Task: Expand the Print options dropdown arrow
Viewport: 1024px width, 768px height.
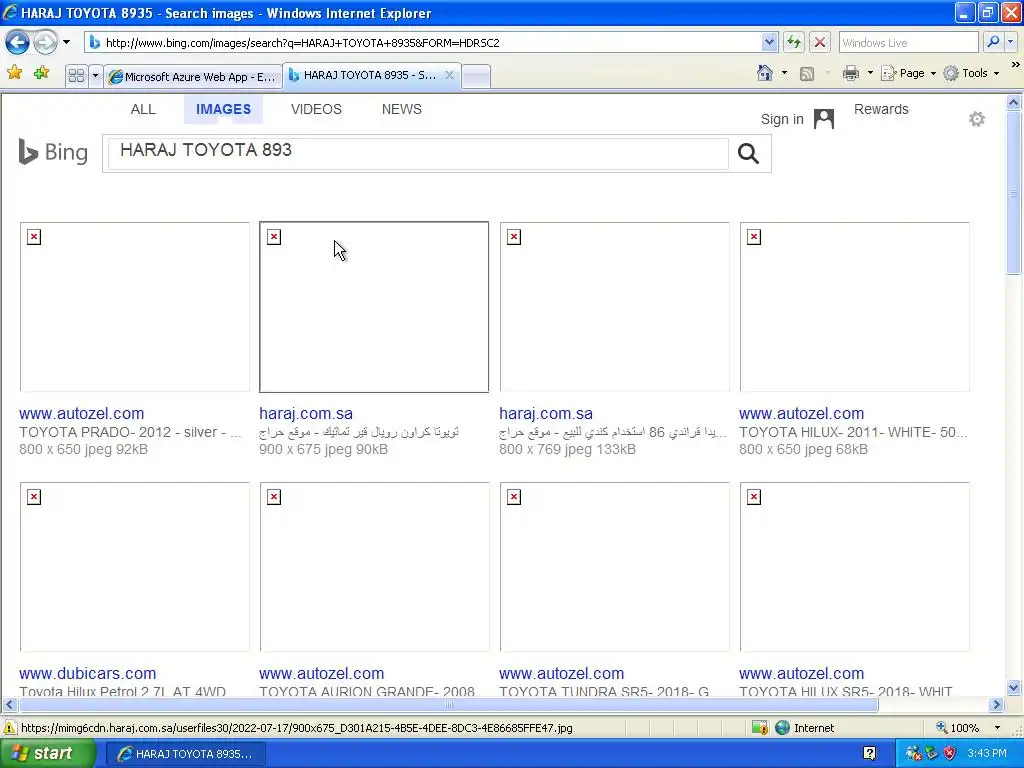Action: 870,73
